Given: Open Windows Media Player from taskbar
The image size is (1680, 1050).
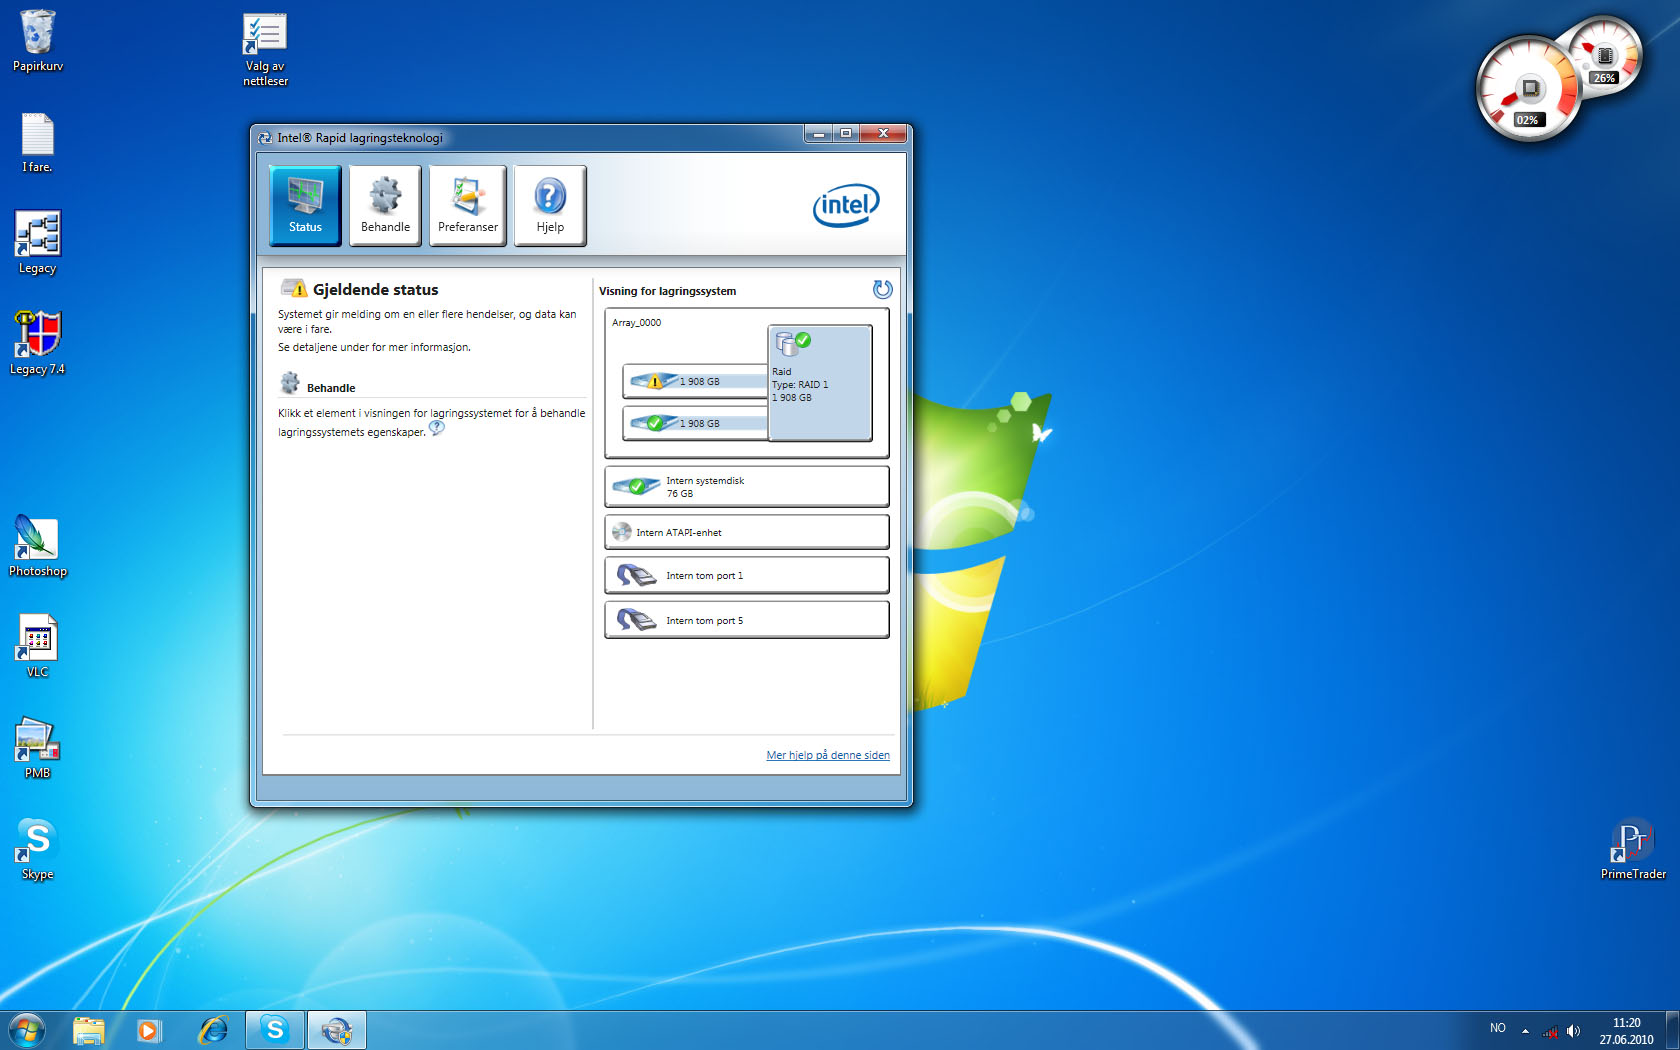Looking at the screenshot, I should click(149, 1030).
